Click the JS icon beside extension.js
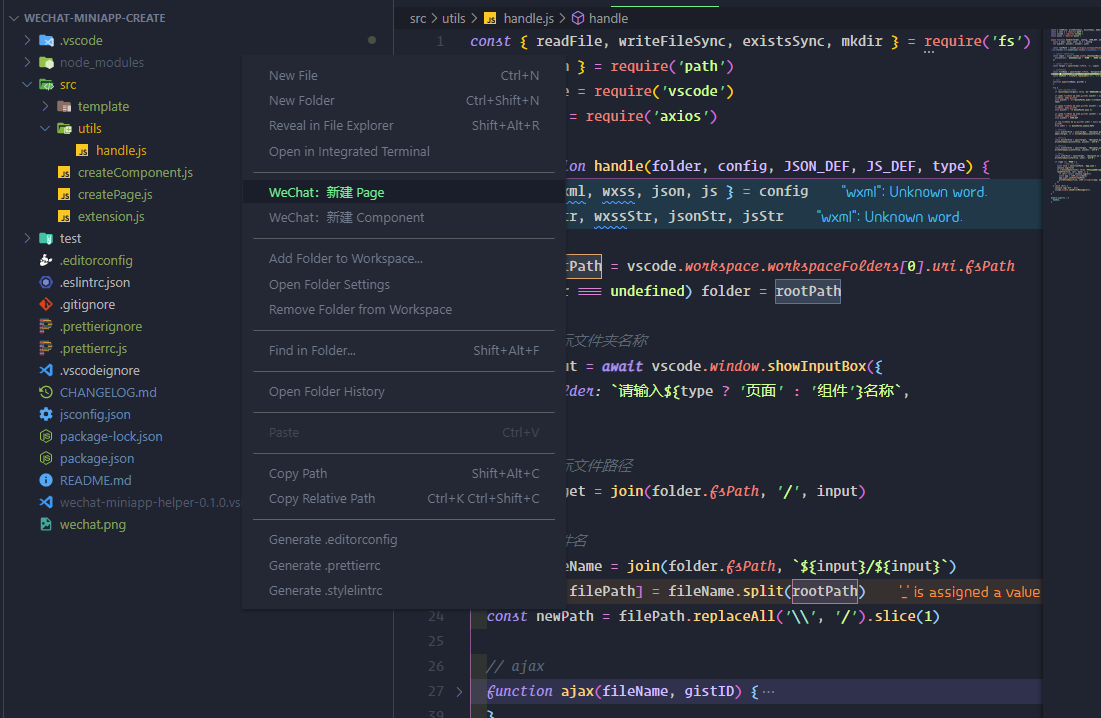Screen dimensions: 1101x718 64,217
